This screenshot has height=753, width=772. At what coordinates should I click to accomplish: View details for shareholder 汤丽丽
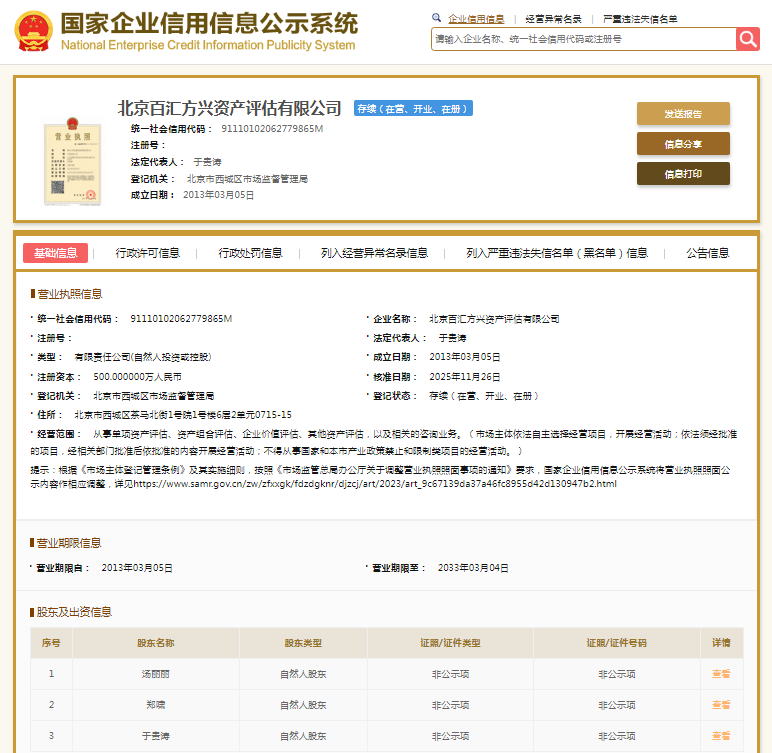[x=720, y=674]
